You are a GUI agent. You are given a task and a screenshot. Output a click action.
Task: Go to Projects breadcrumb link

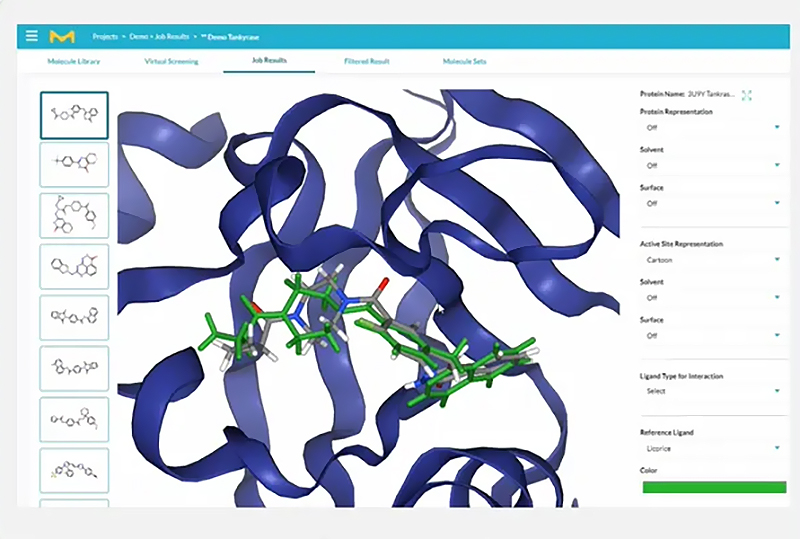click(105, 37)
